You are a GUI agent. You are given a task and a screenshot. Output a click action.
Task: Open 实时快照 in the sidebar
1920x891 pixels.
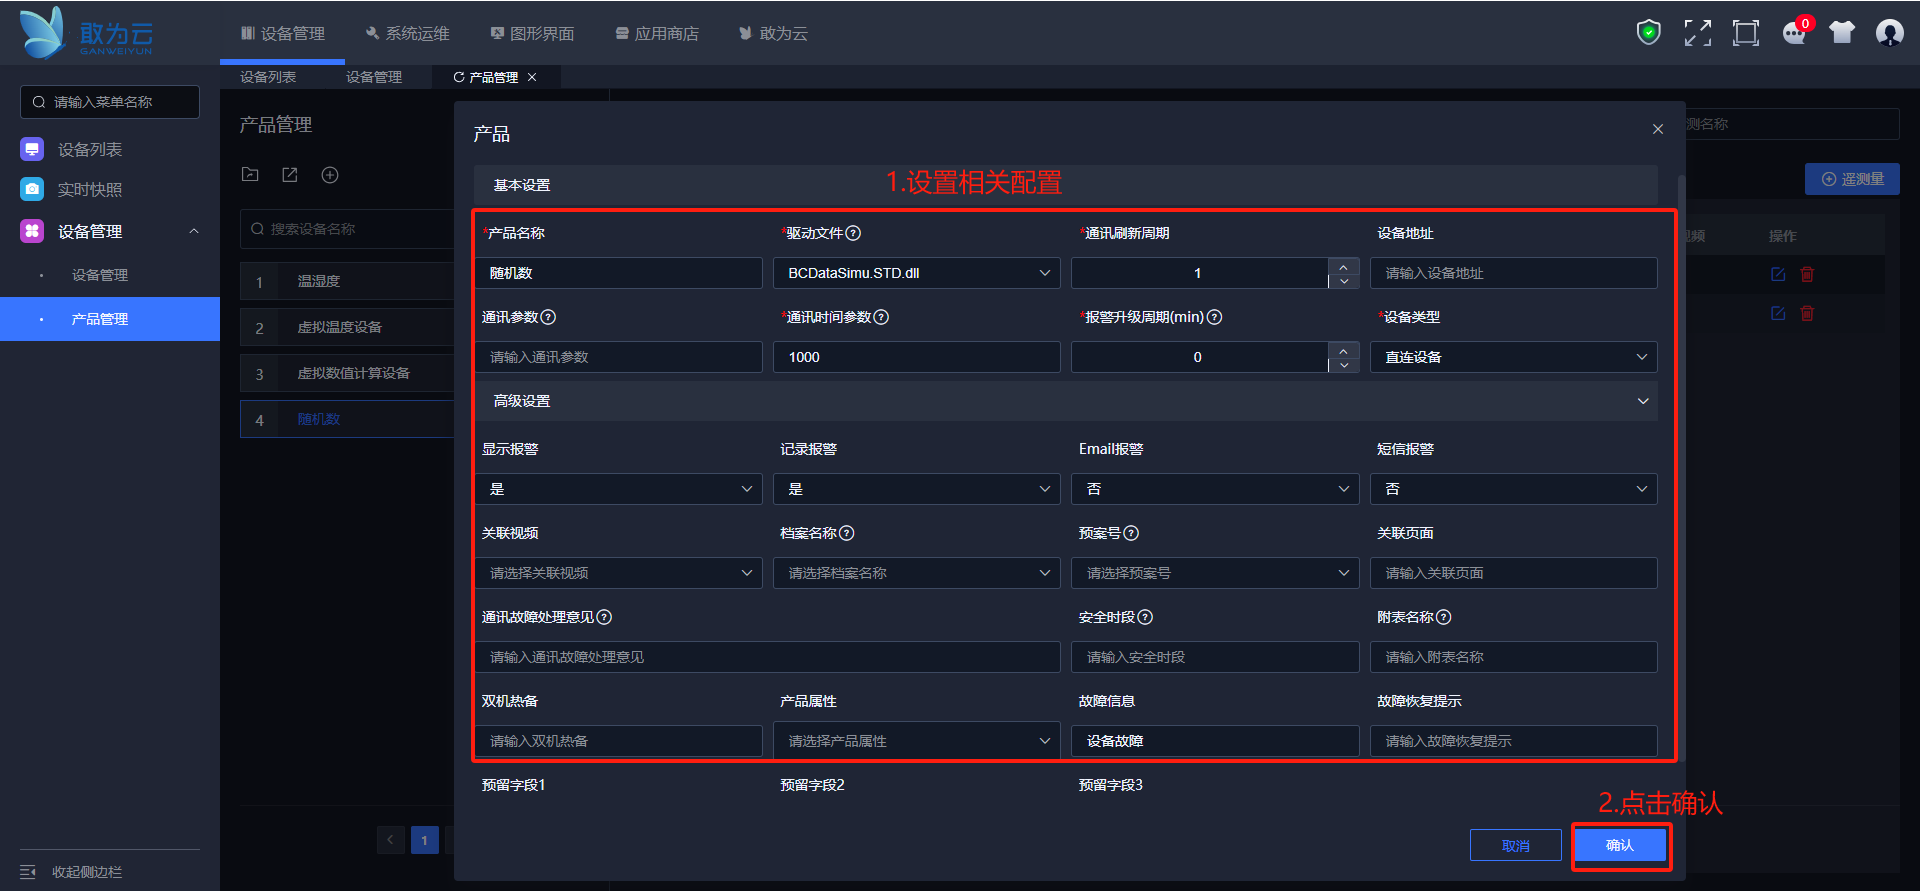pos(90,189)
